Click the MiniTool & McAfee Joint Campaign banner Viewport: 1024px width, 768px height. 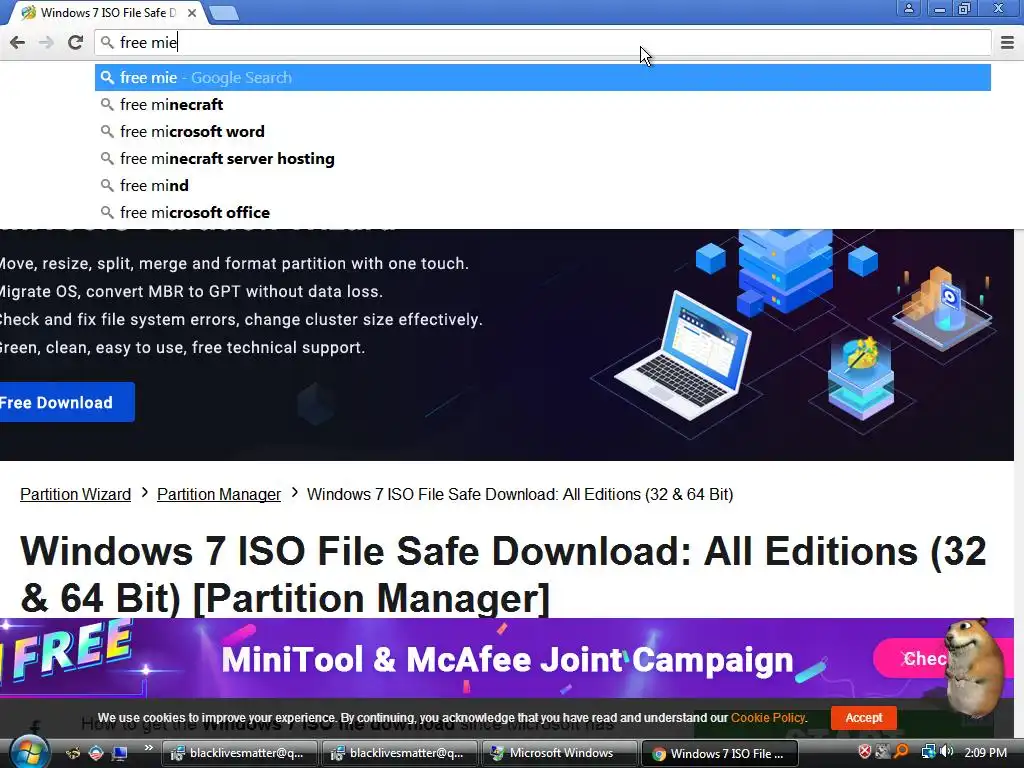pyautogui.click(x=507, y=660)
